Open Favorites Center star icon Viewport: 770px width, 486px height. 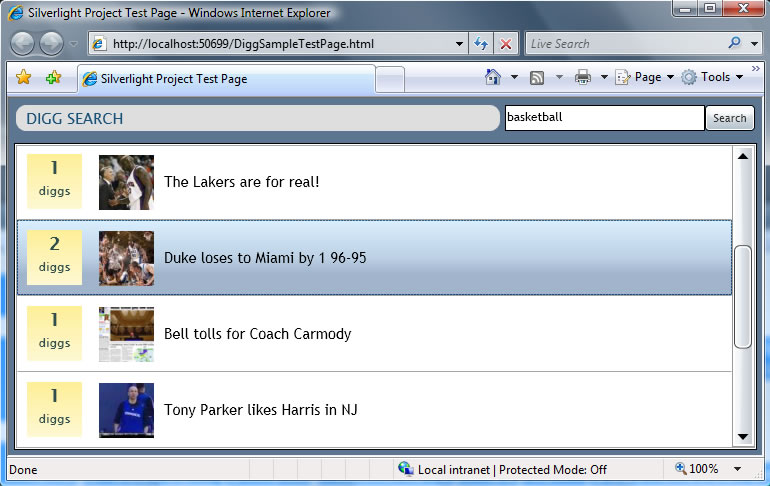pyautogui.click(x=23, y=77)
